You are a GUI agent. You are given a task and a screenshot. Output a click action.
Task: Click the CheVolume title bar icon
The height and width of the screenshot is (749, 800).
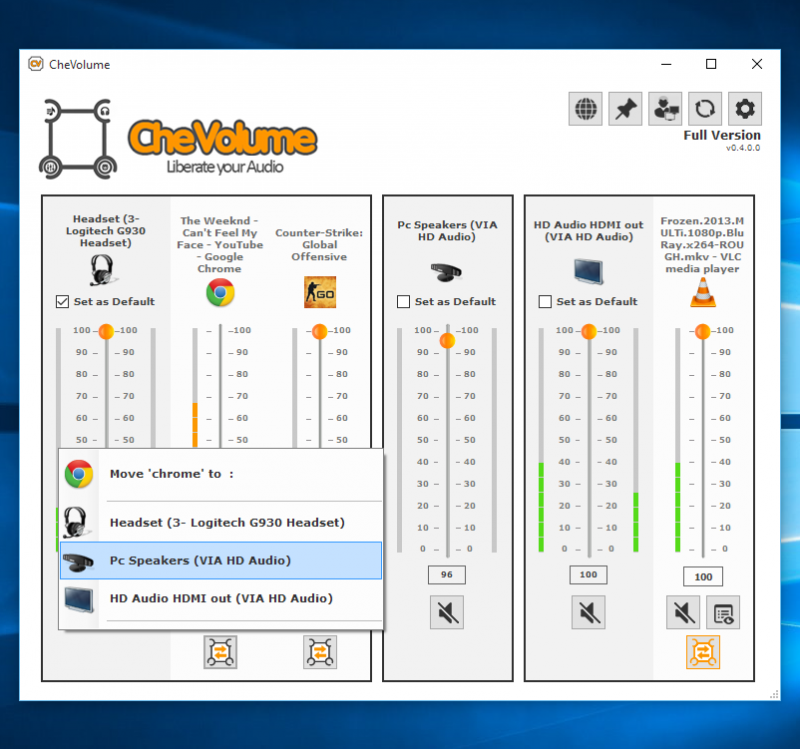pyautogui.click(x=36, y=64)
